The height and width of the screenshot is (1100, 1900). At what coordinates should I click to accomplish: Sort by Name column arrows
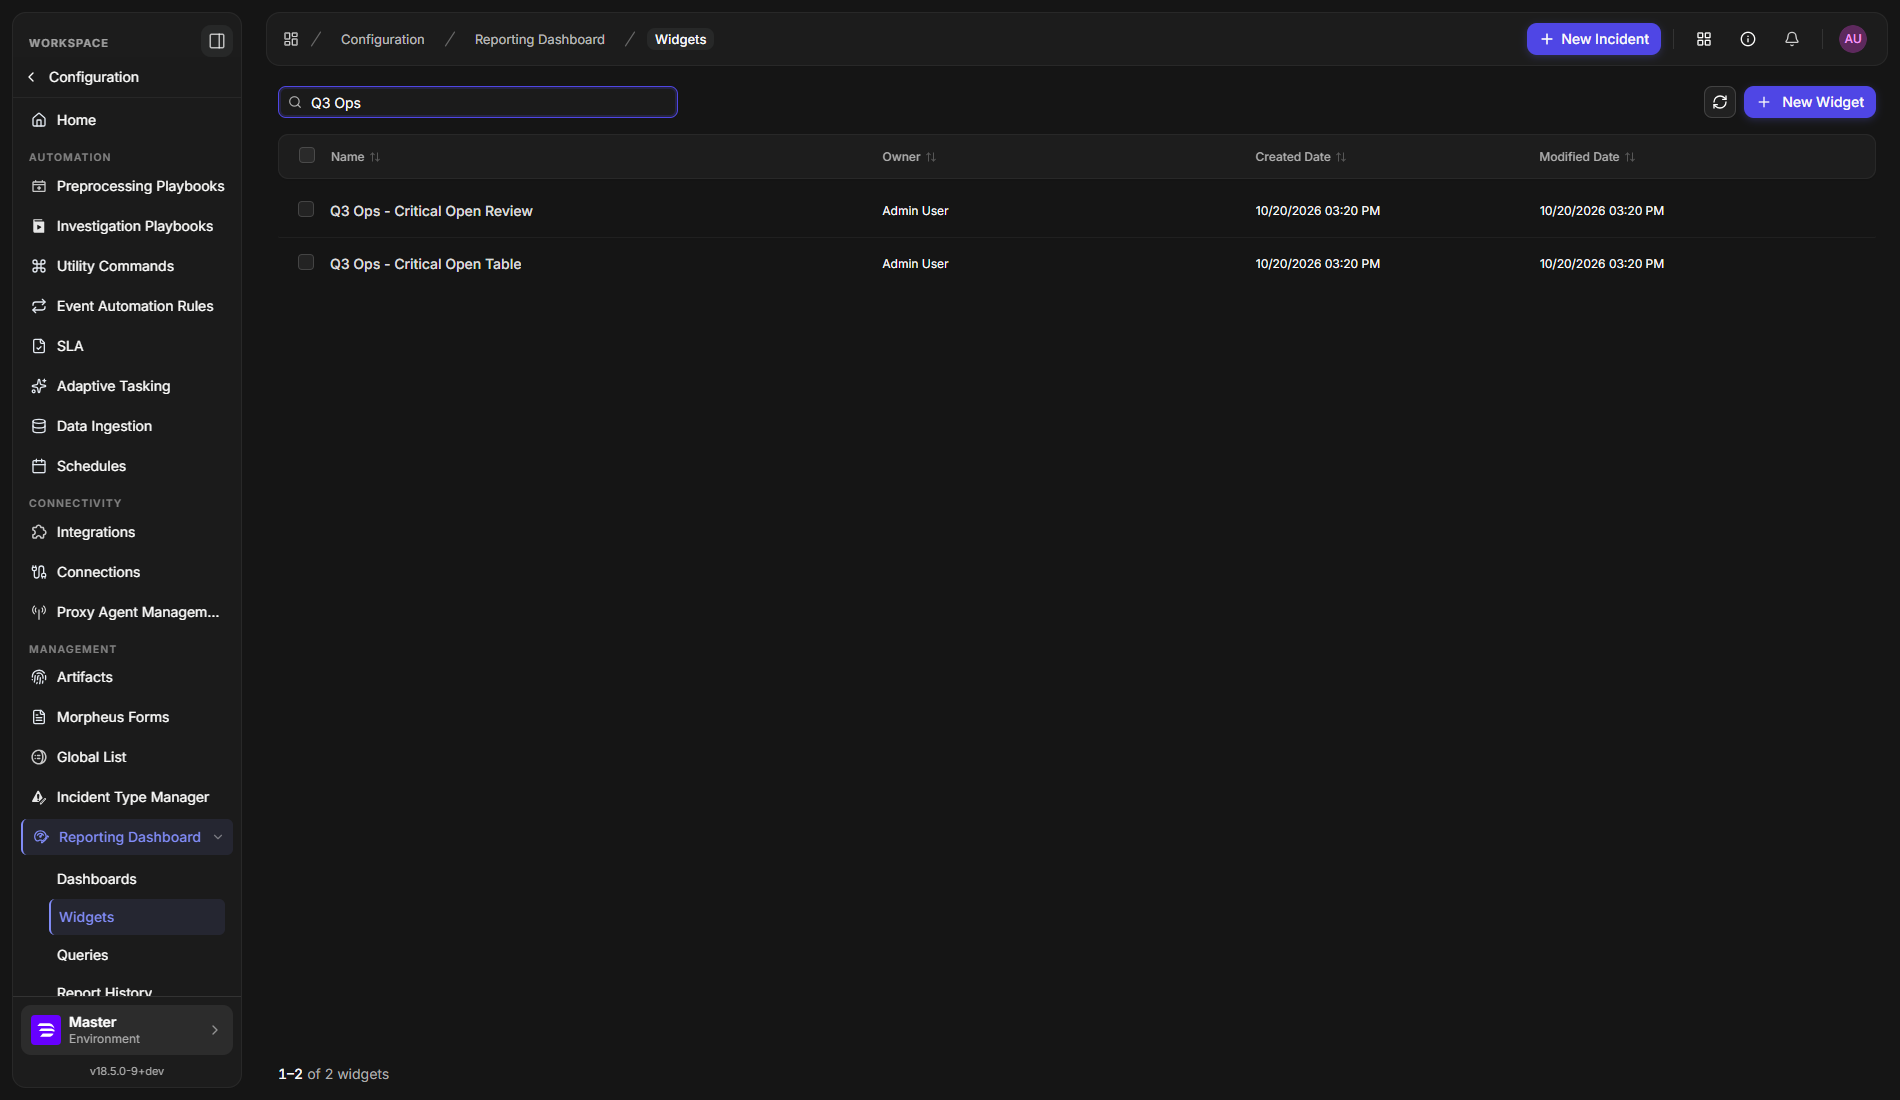[375, 157]
